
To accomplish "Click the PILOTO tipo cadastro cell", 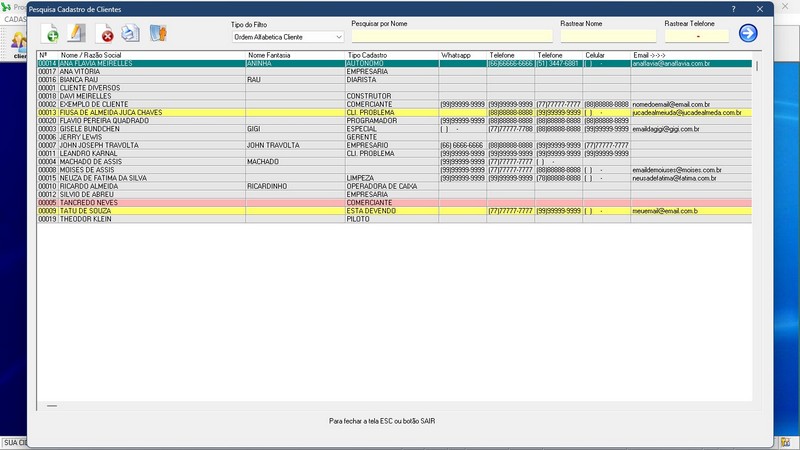I will point(392,219).
